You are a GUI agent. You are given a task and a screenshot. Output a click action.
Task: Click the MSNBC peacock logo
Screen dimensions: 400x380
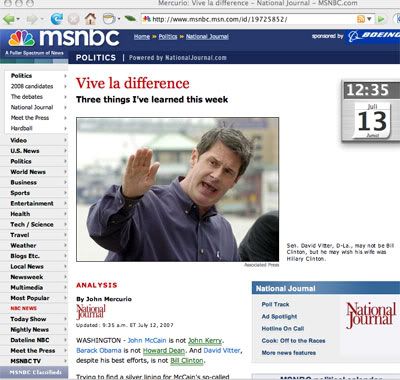pyautogui.click(x=22, y=39)
